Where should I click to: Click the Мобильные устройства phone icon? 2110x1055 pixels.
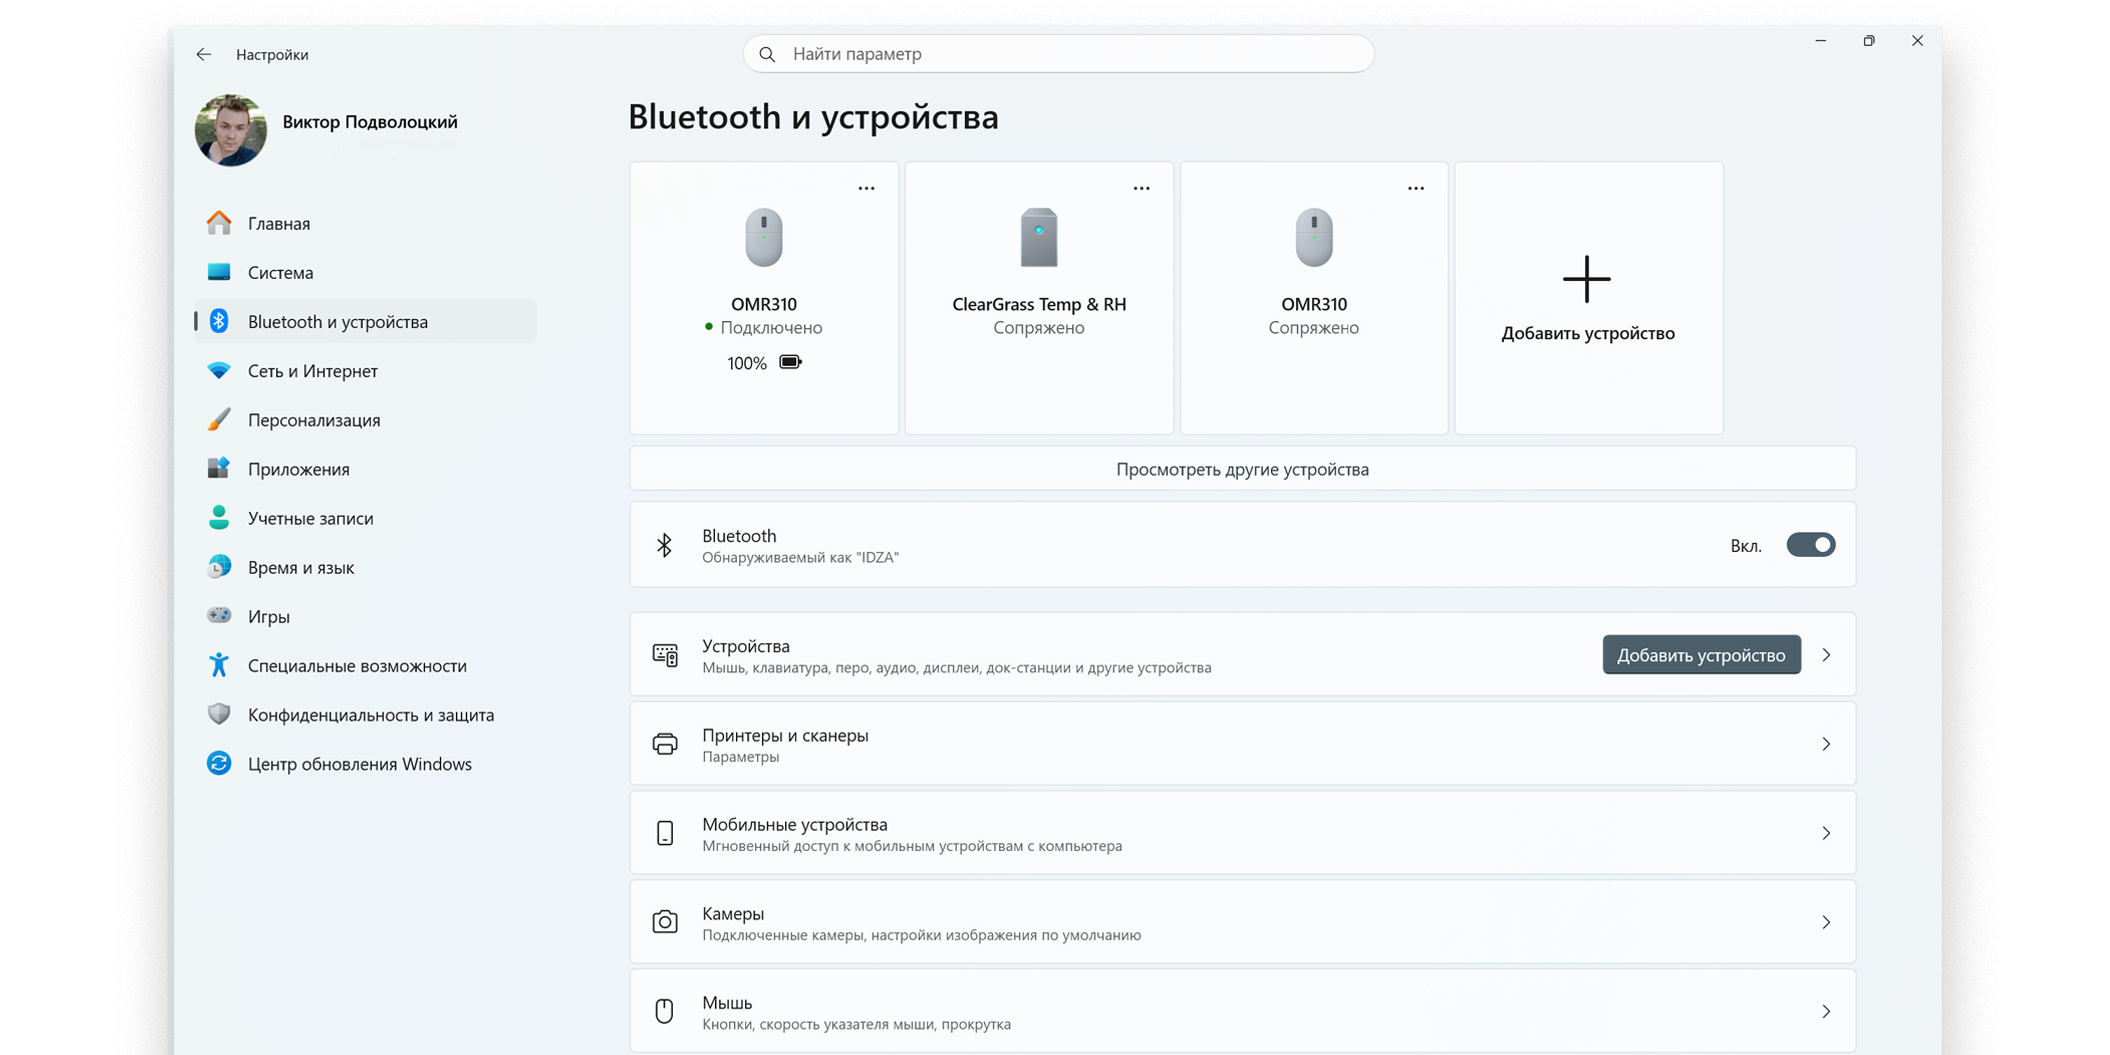tap(665, 833)
